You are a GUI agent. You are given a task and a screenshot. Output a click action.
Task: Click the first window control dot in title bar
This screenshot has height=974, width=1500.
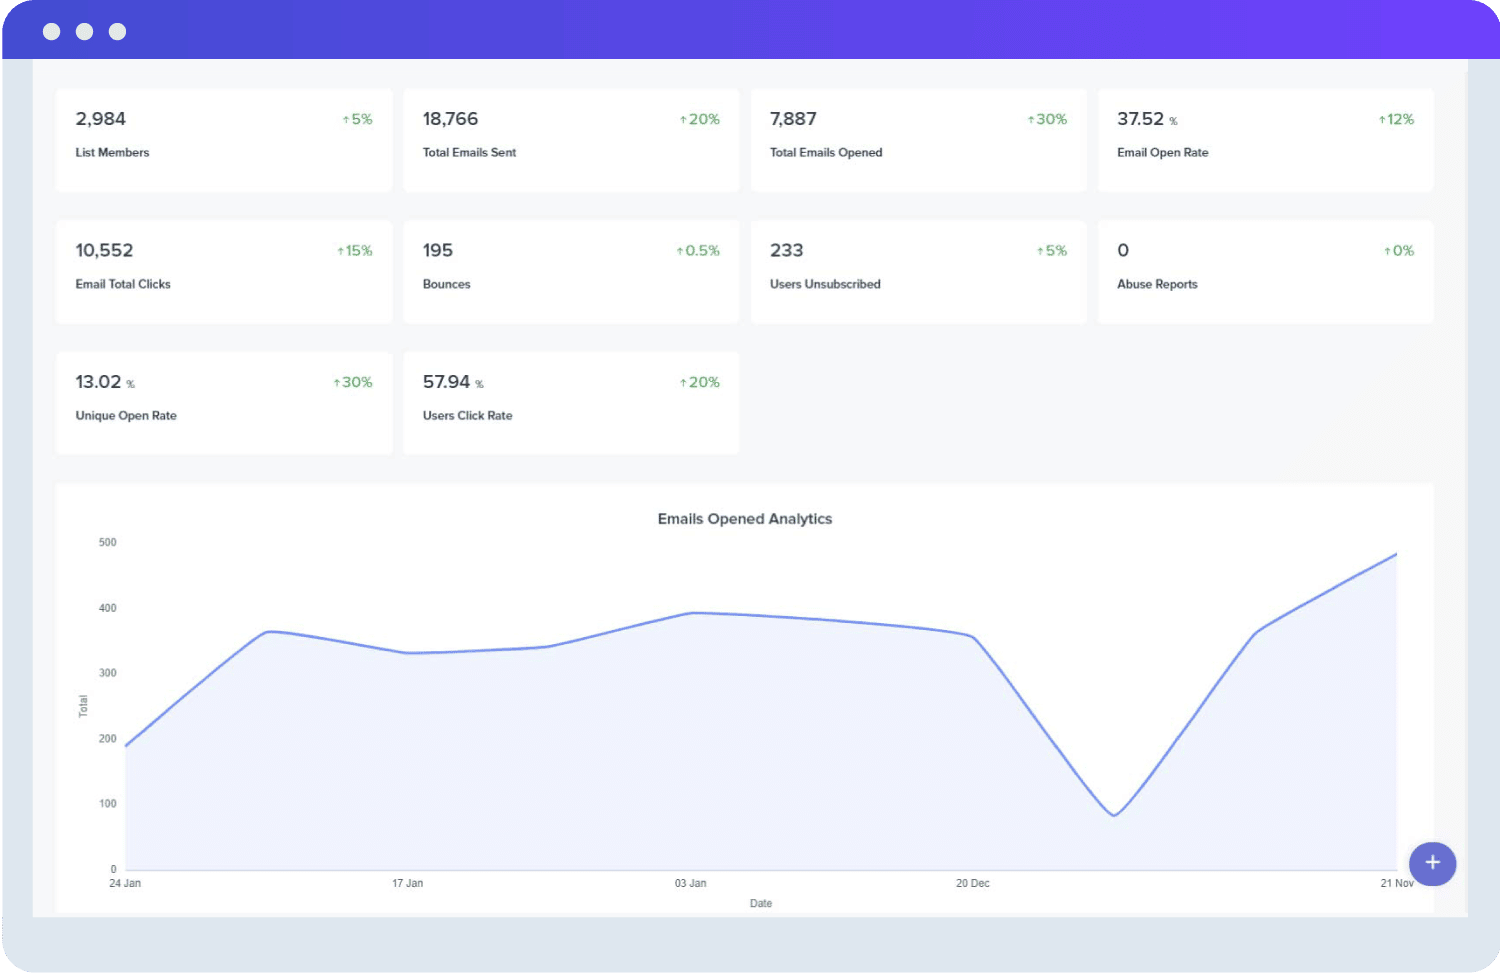tap(52, 32)
